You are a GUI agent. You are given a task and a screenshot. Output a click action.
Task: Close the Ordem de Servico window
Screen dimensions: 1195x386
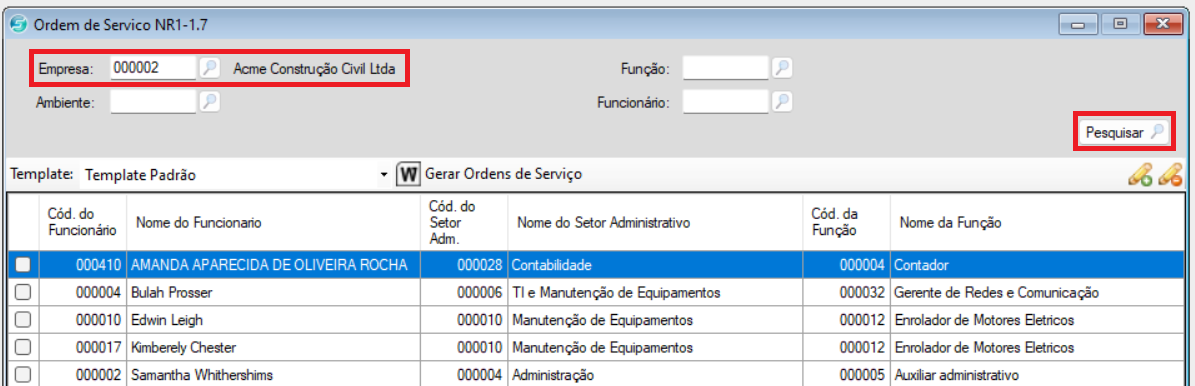[1162, 24]
